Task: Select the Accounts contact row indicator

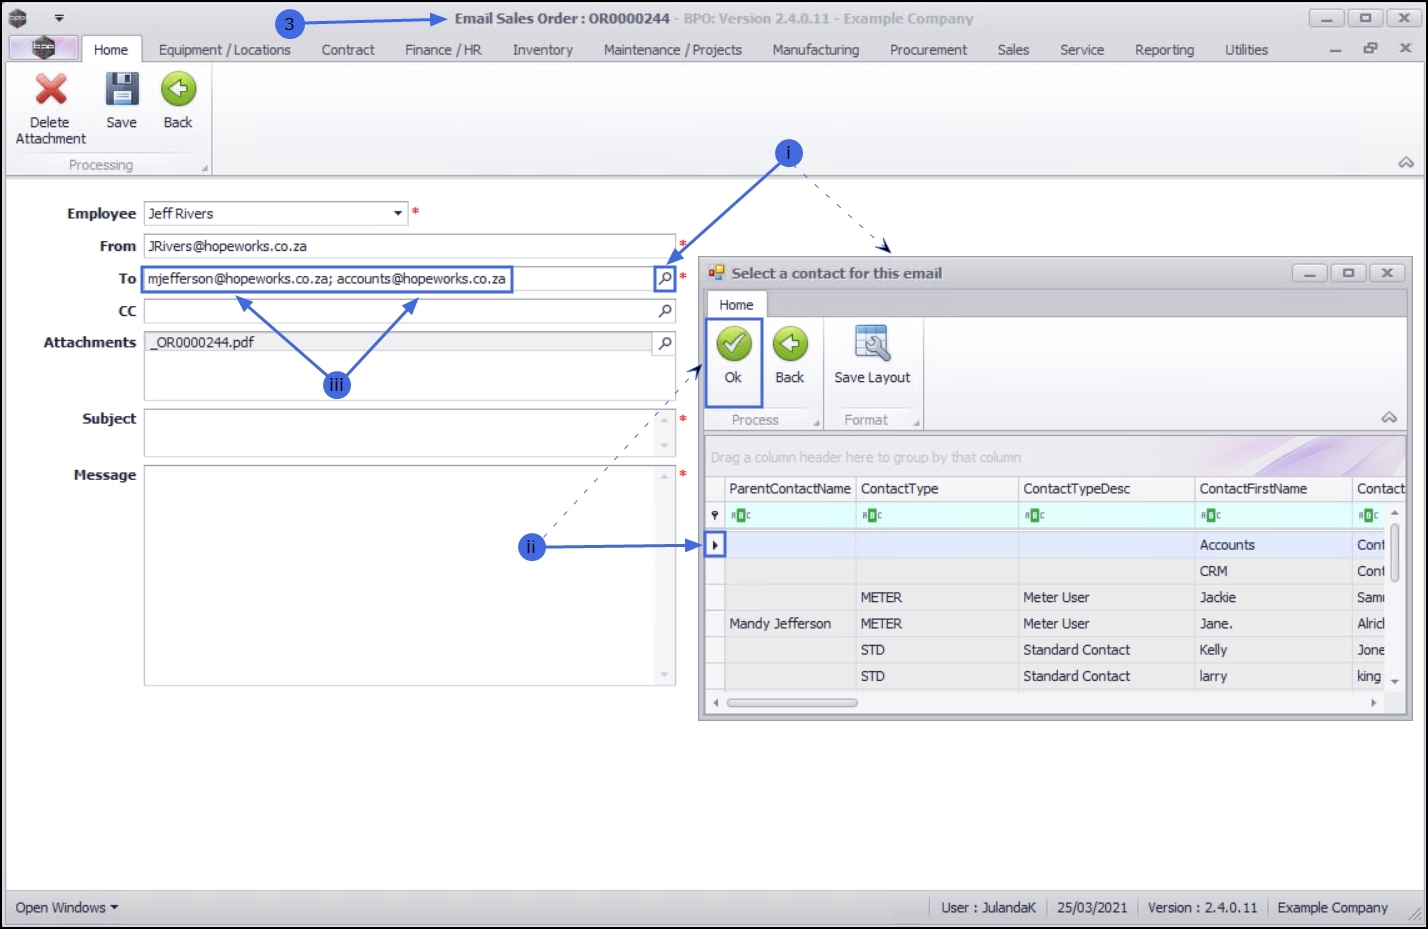Action: pos(715,545)
